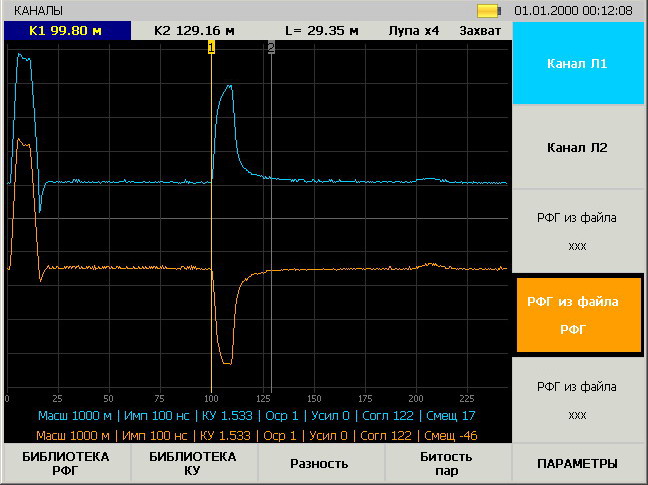This screenshot has width=648, height=485.
Task: Click the orange Оср 1 parameter
Action: (280, 435)
